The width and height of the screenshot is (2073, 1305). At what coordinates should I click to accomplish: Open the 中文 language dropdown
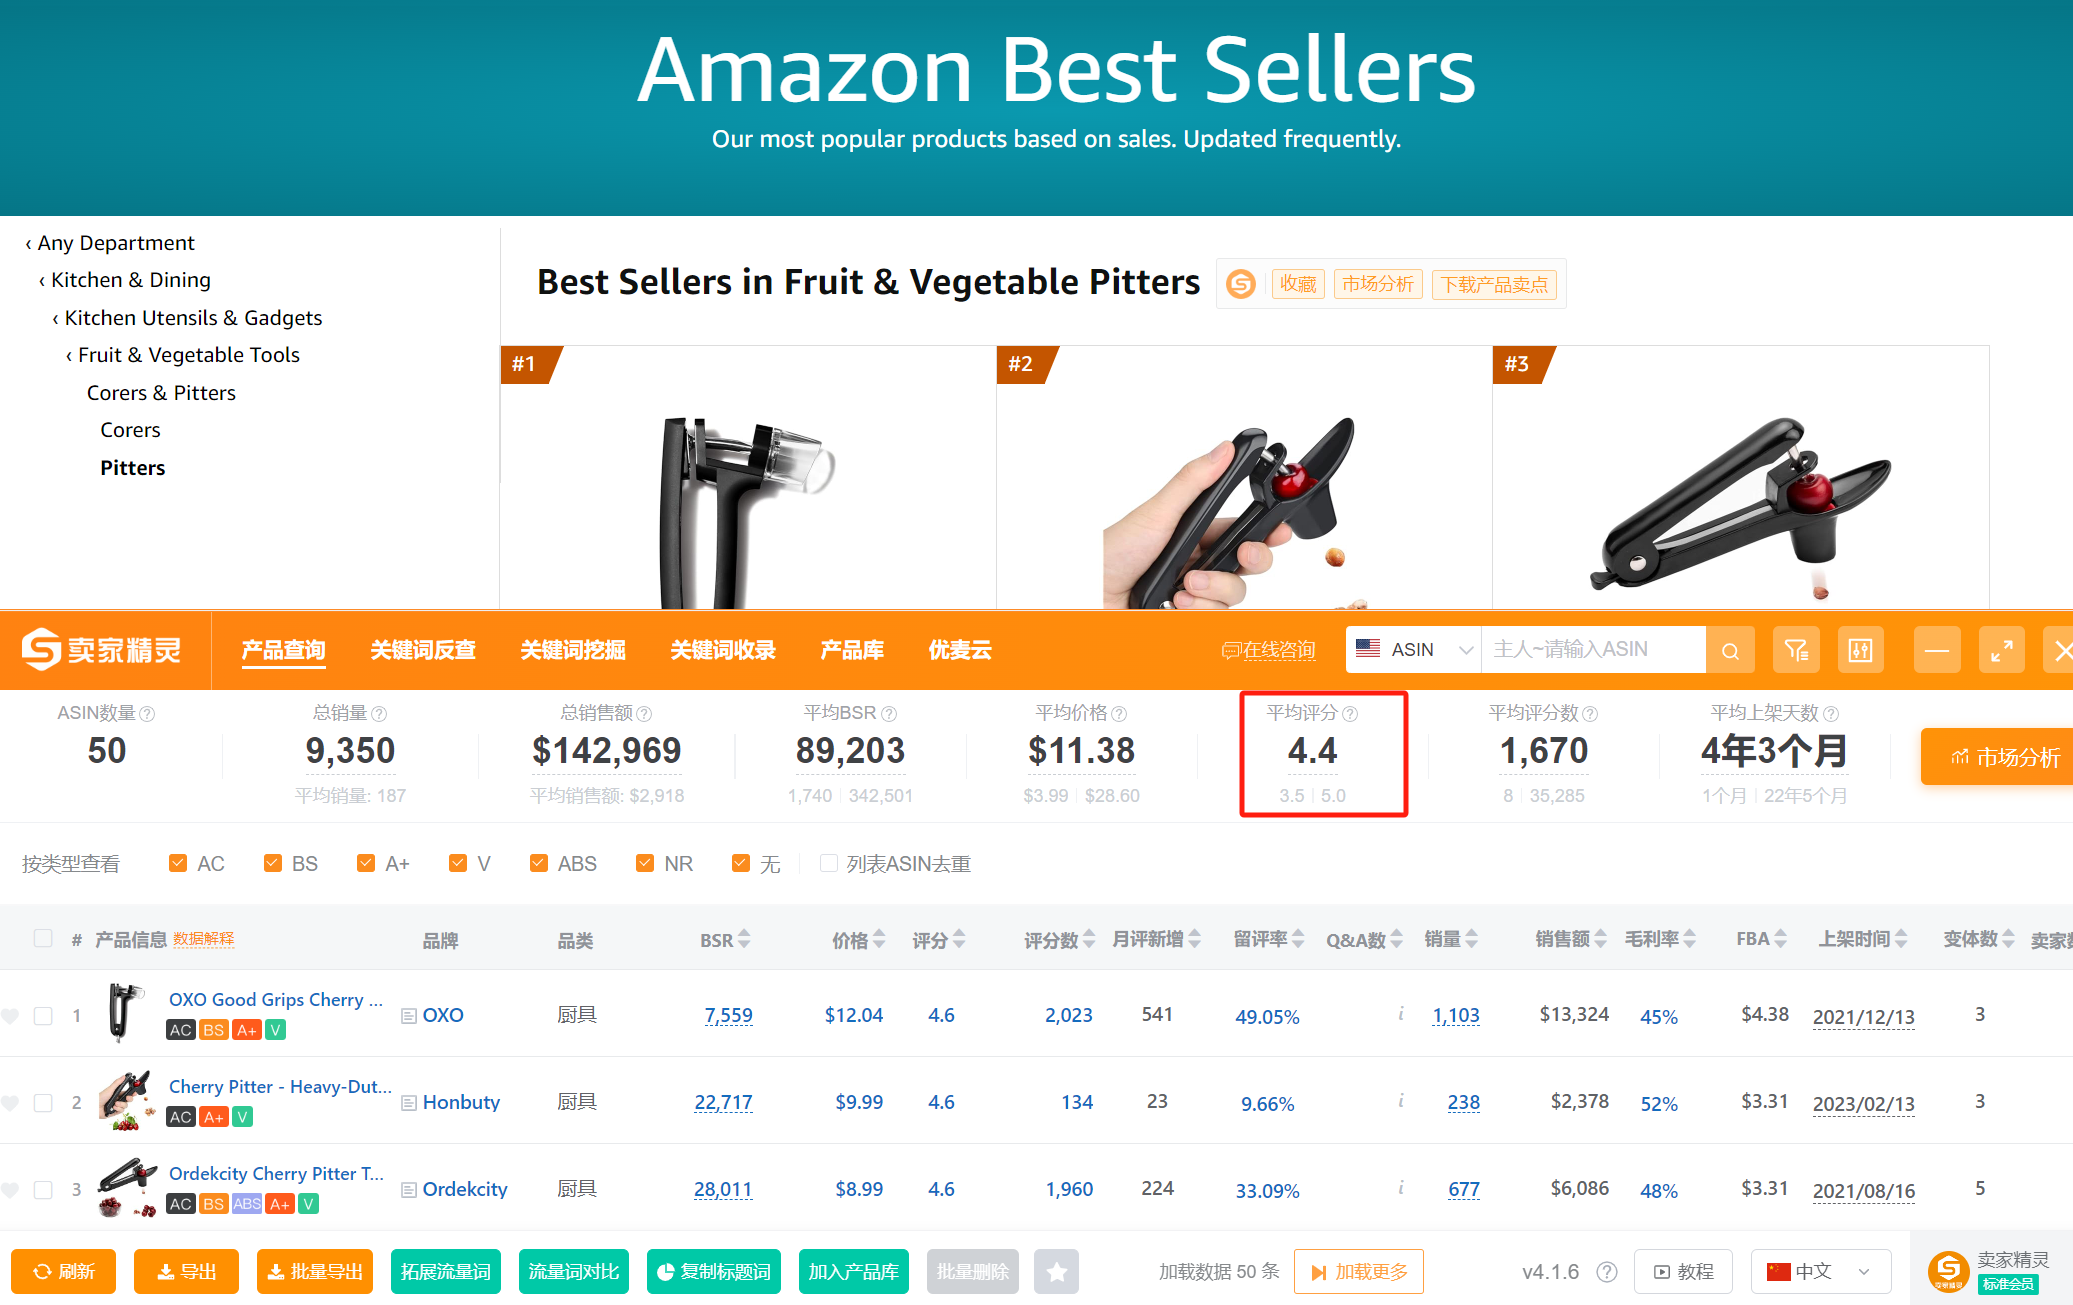point(1819,1272)
